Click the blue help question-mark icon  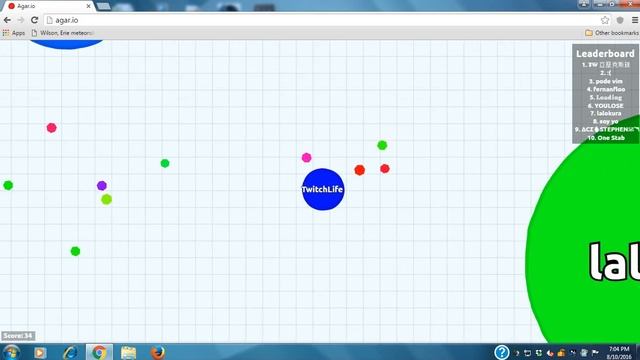[502, 352]
